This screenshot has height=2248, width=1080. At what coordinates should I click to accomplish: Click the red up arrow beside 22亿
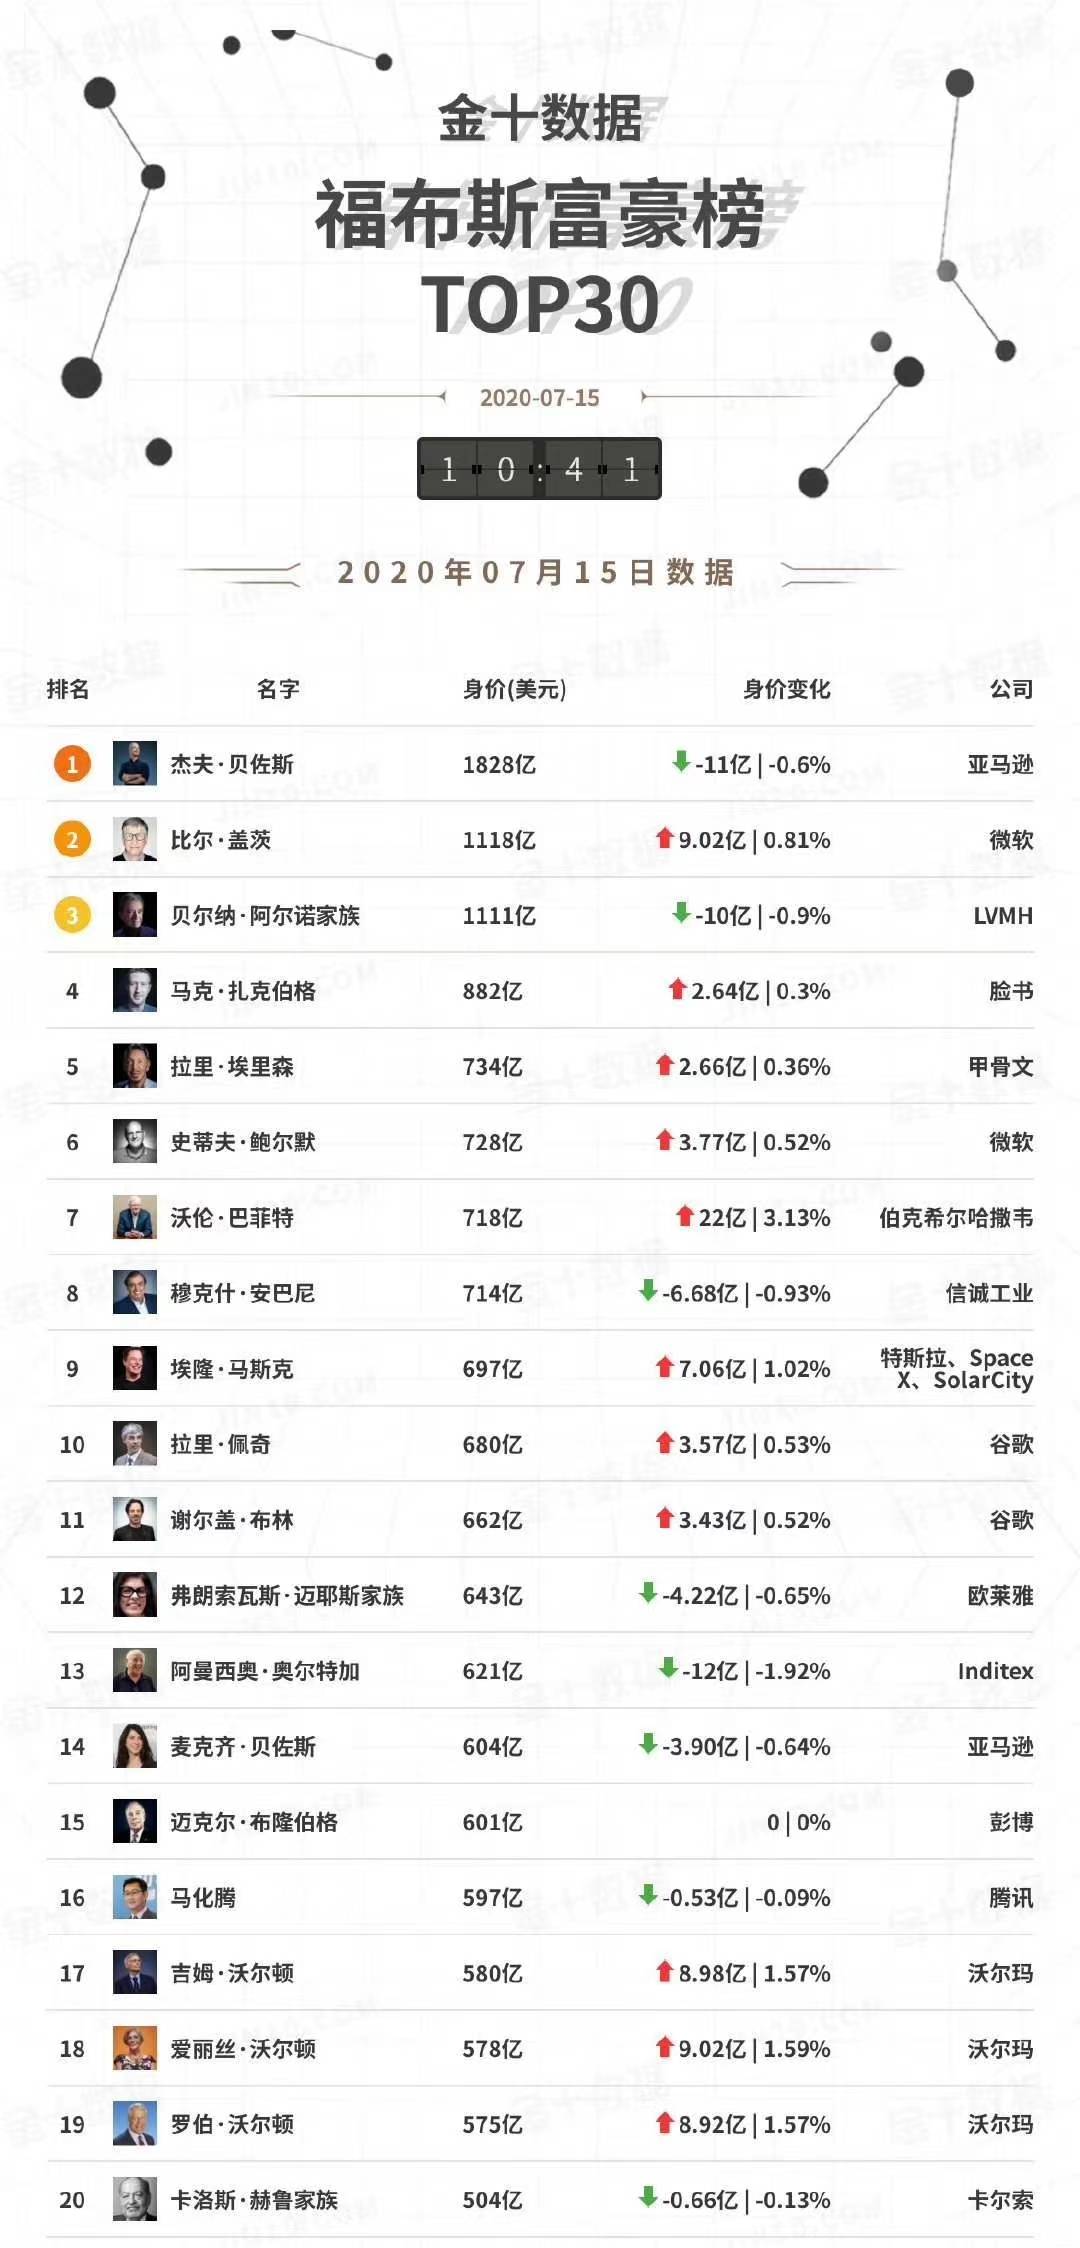point(684,1216)
